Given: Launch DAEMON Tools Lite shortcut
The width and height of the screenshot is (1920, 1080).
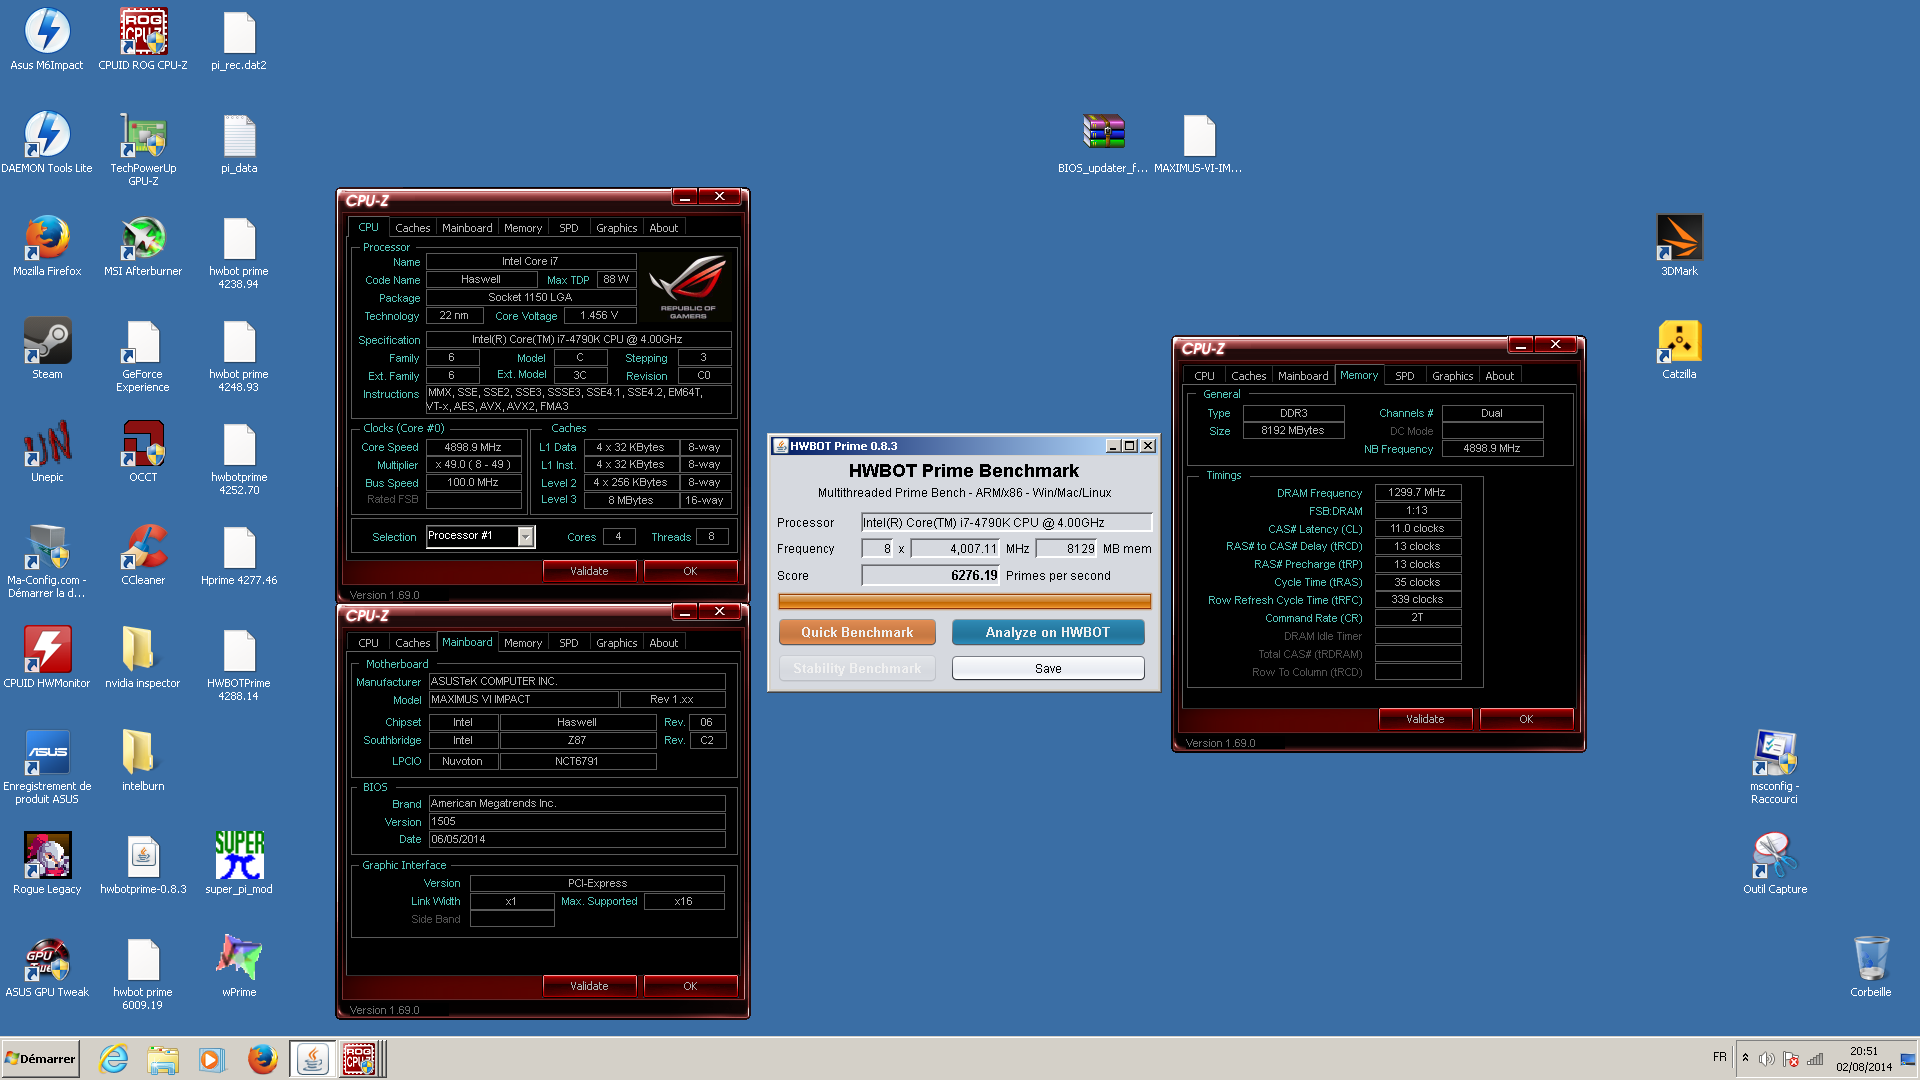Looking at the screenshot, I should [47, 143].
